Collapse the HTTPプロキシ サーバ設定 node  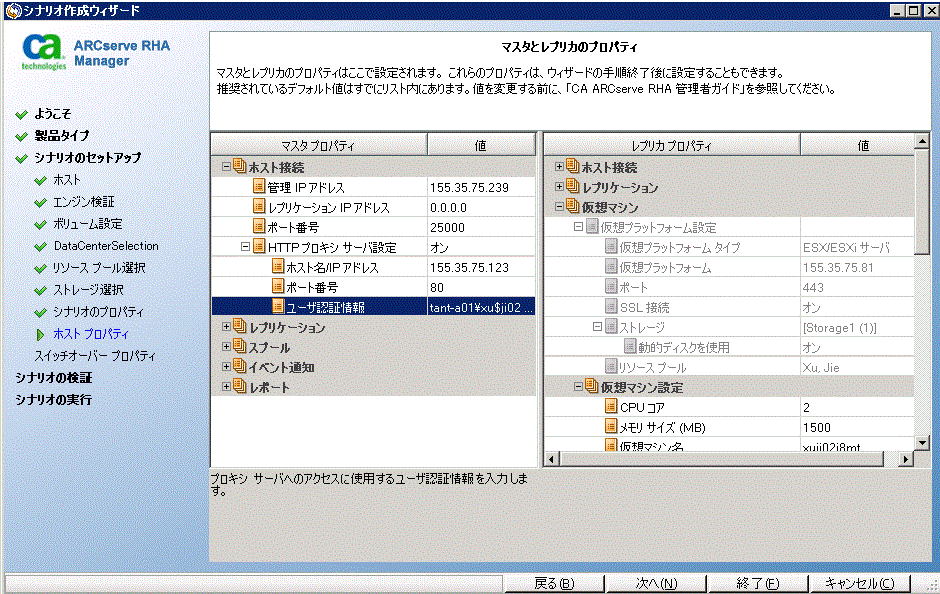pos(245,246)
